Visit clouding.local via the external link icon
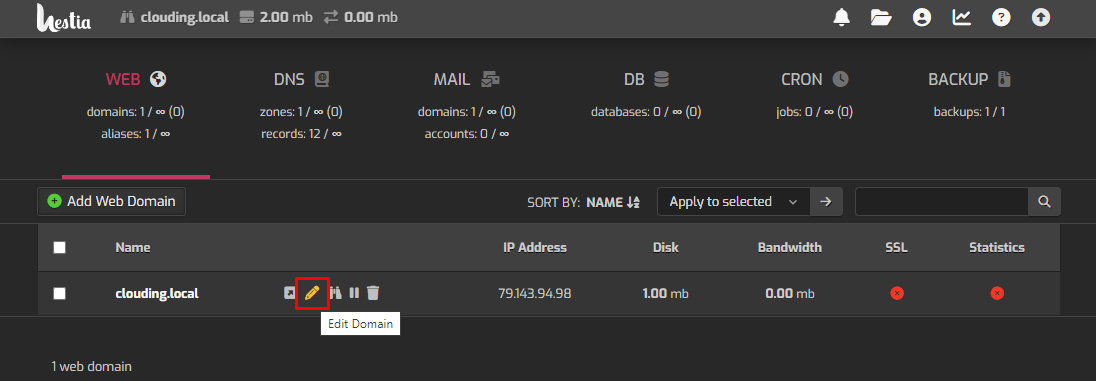Image resolution: width=1096 pixels, height=381 pixels. [289, 293]
